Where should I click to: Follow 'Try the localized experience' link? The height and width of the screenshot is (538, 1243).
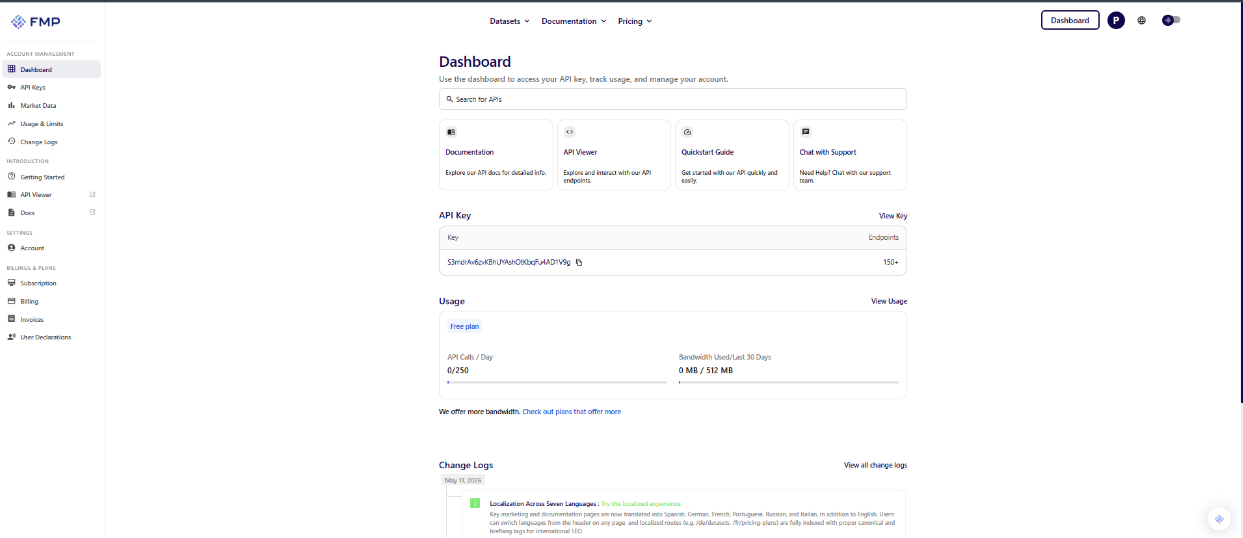click(640, 503)
